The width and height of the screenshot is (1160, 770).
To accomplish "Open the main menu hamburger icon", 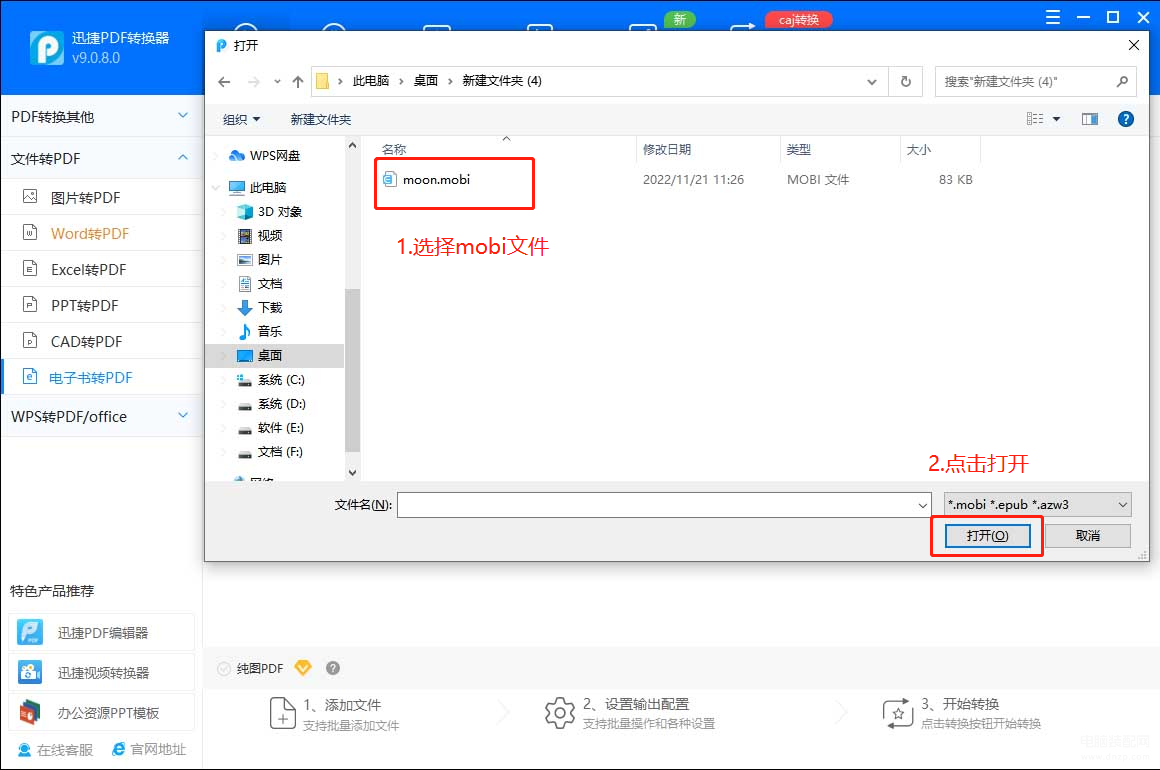I will coord(1053,17).
